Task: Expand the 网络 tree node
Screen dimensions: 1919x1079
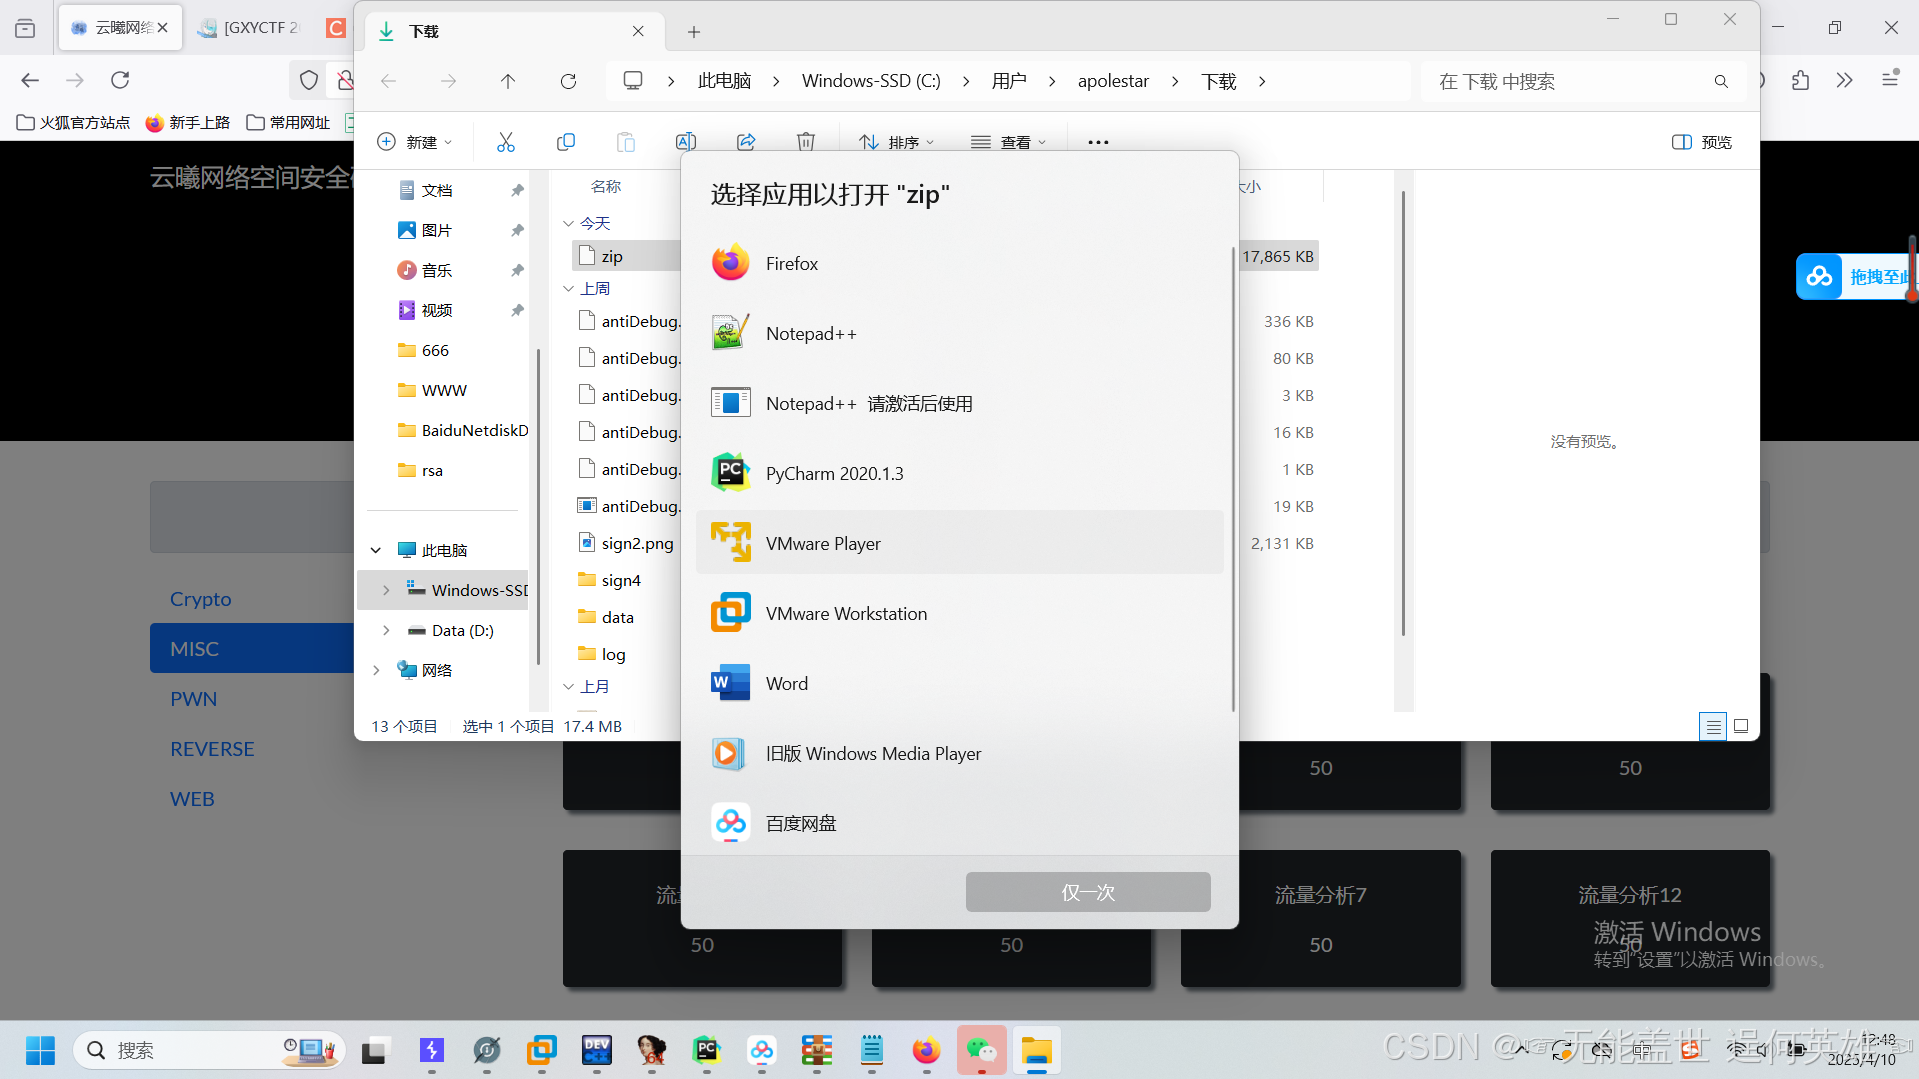Action: pos(376,670)
